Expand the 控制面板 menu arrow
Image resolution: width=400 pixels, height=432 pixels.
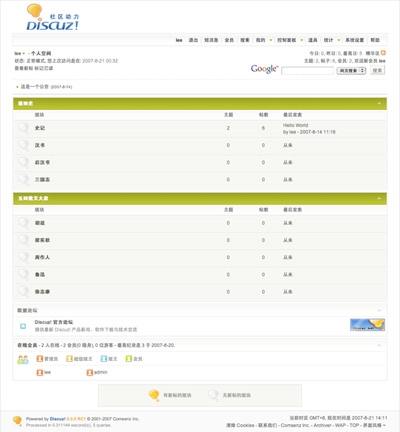(302, 40)
